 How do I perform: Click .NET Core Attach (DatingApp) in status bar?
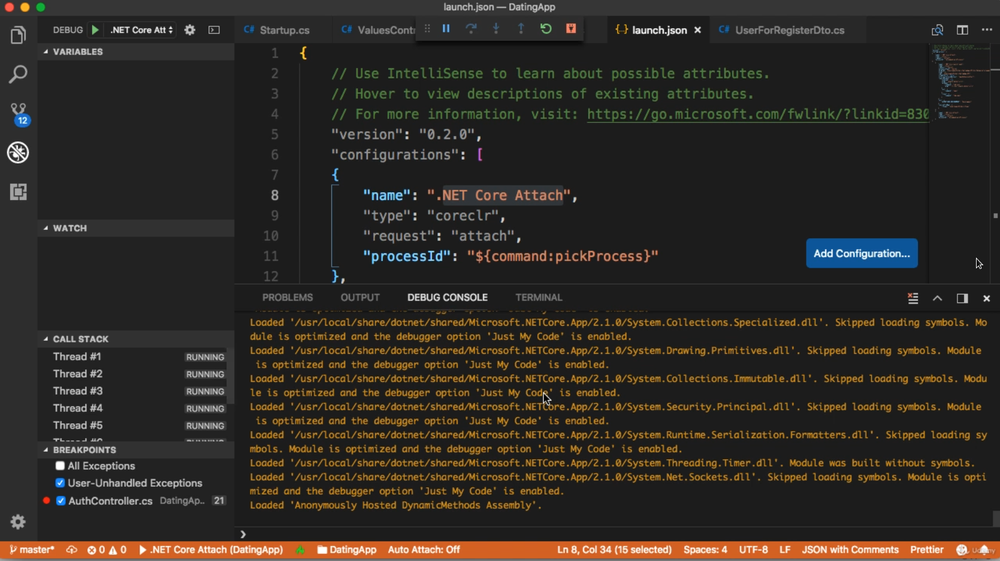point(211,550)
